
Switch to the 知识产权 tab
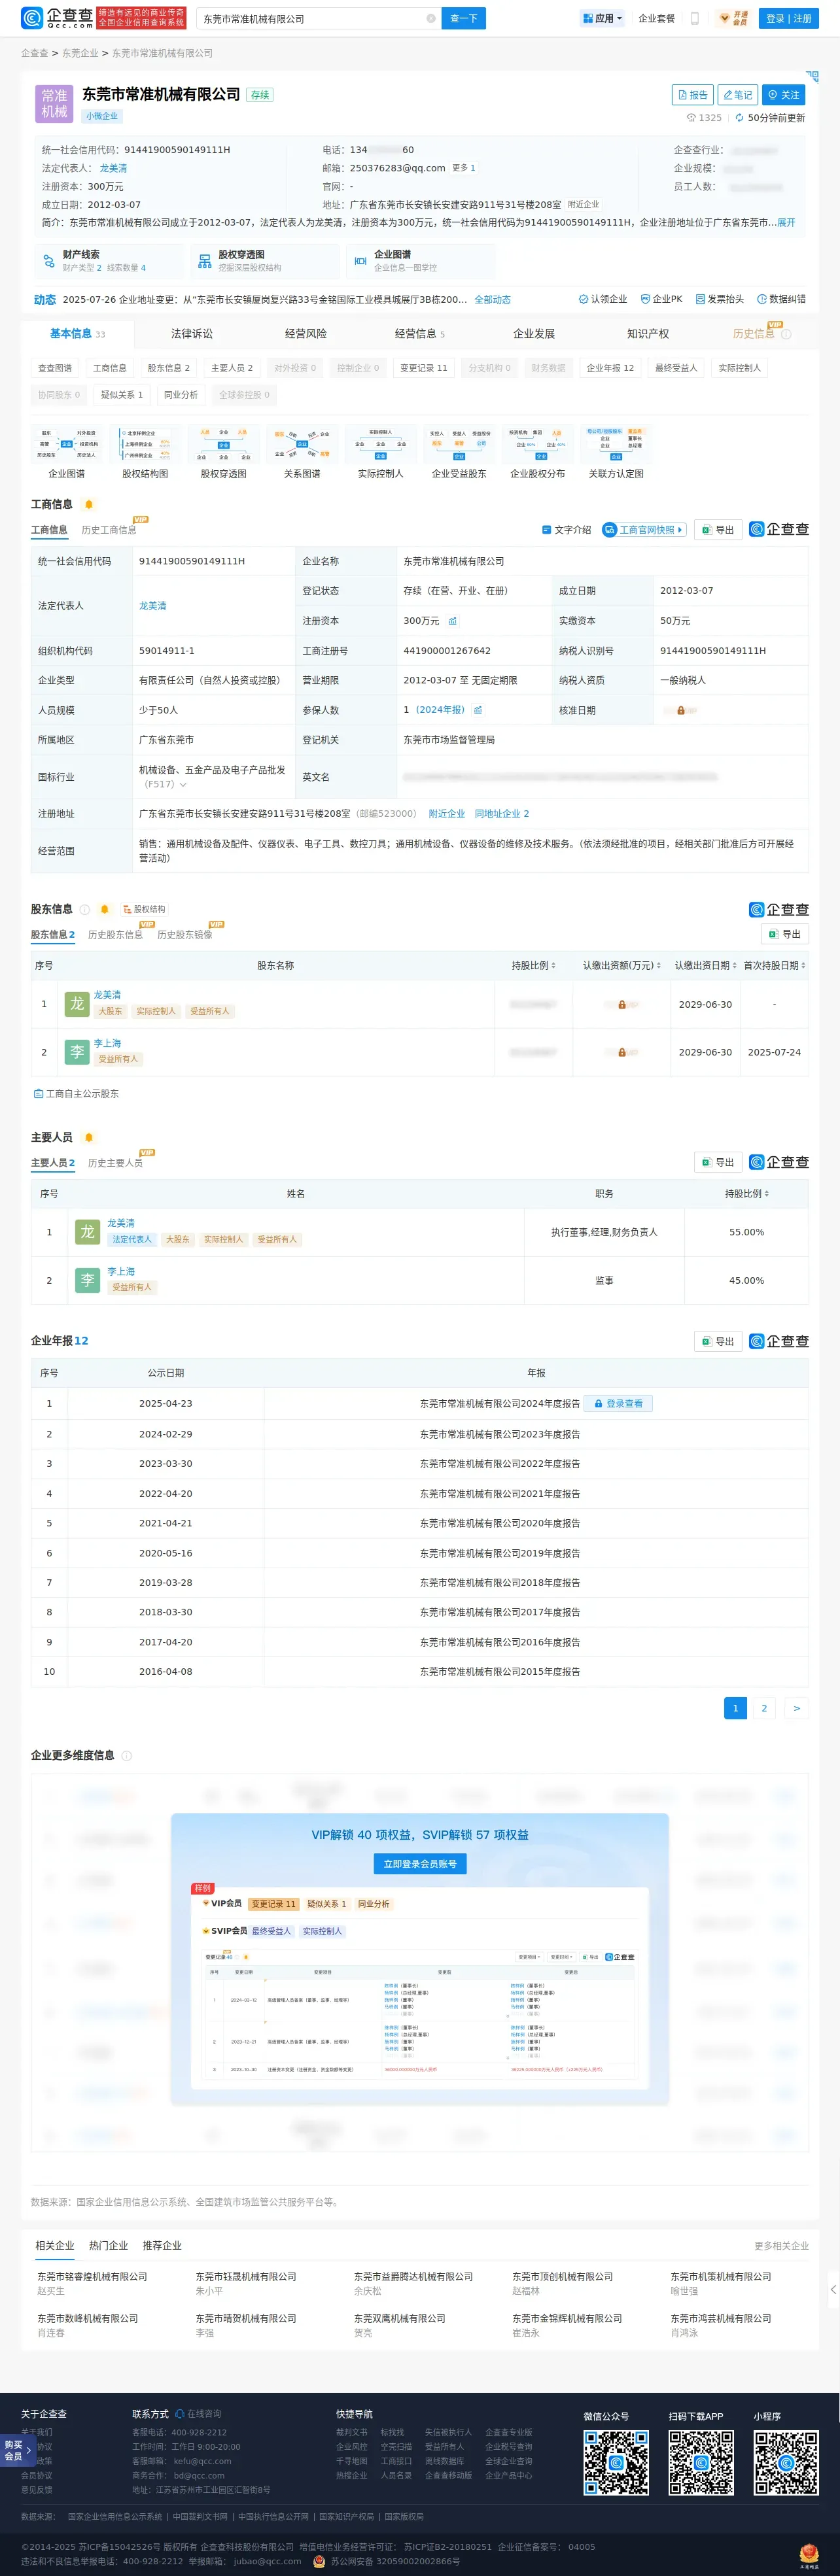648,334
